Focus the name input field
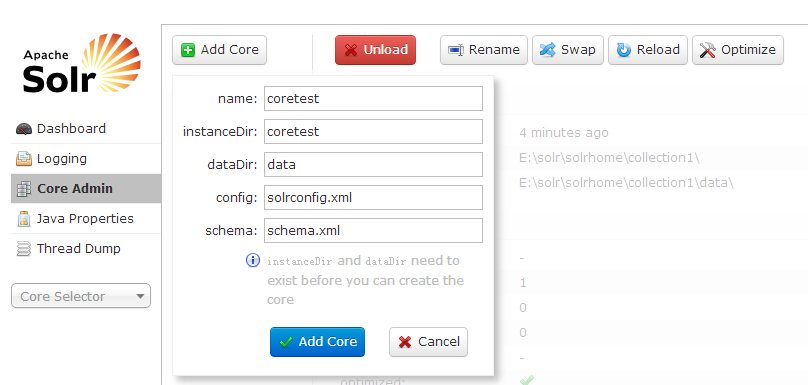The height and width of the screenshot is (385, 808). click(x=374, y=98)
